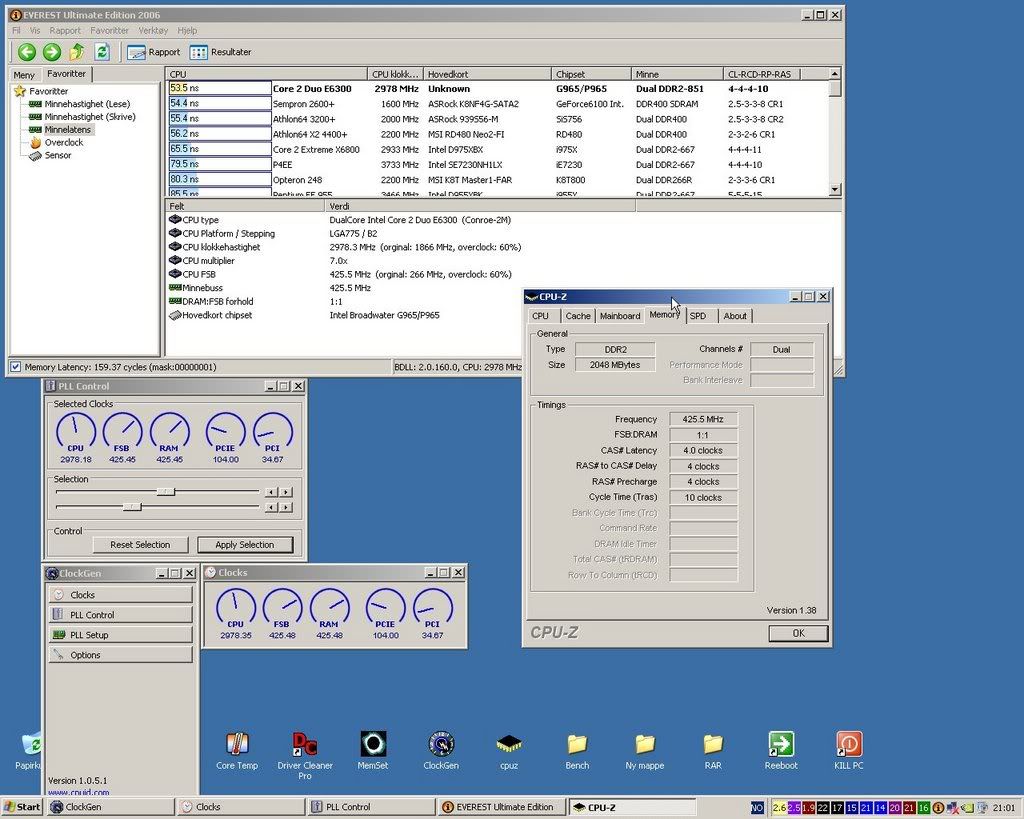
Task: Open the RAR folder on desktop
Action: click(x=713, y=750)
